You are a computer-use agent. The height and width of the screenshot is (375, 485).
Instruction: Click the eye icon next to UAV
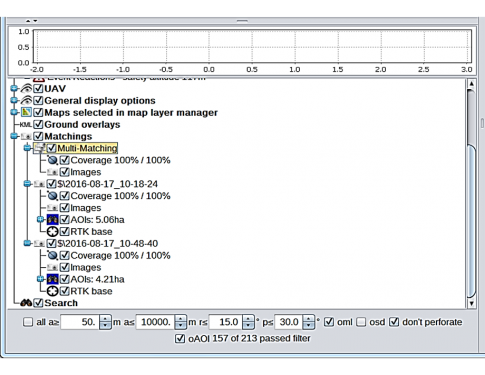(26, 89)
